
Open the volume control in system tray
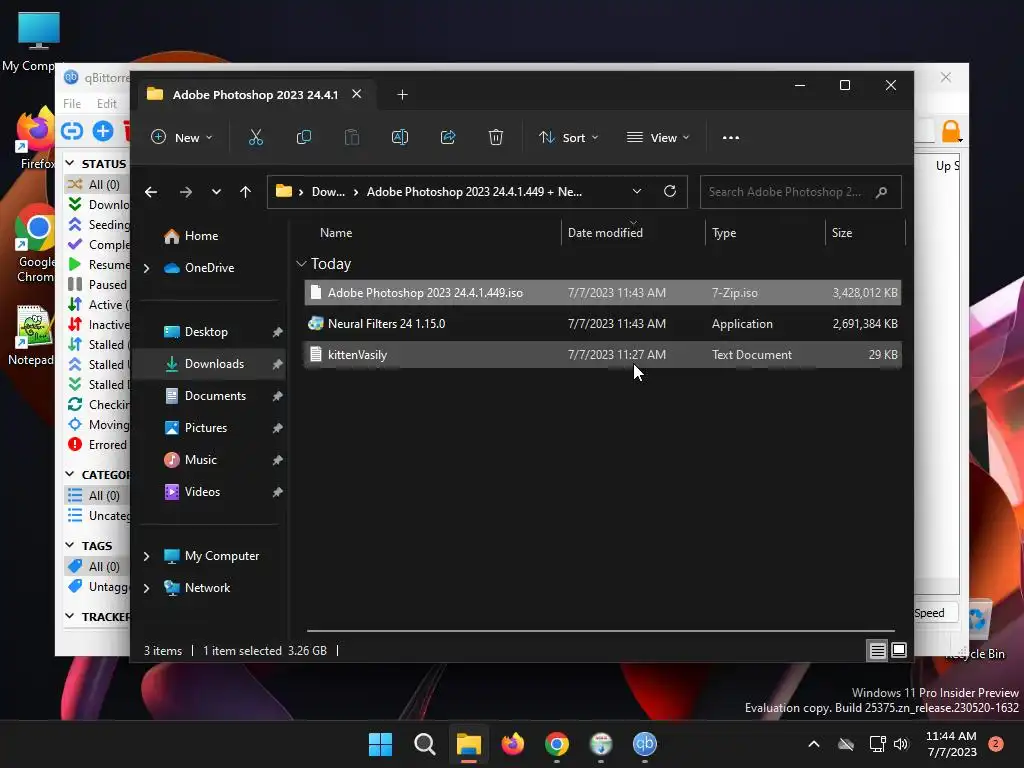click(x=901, y=744)
